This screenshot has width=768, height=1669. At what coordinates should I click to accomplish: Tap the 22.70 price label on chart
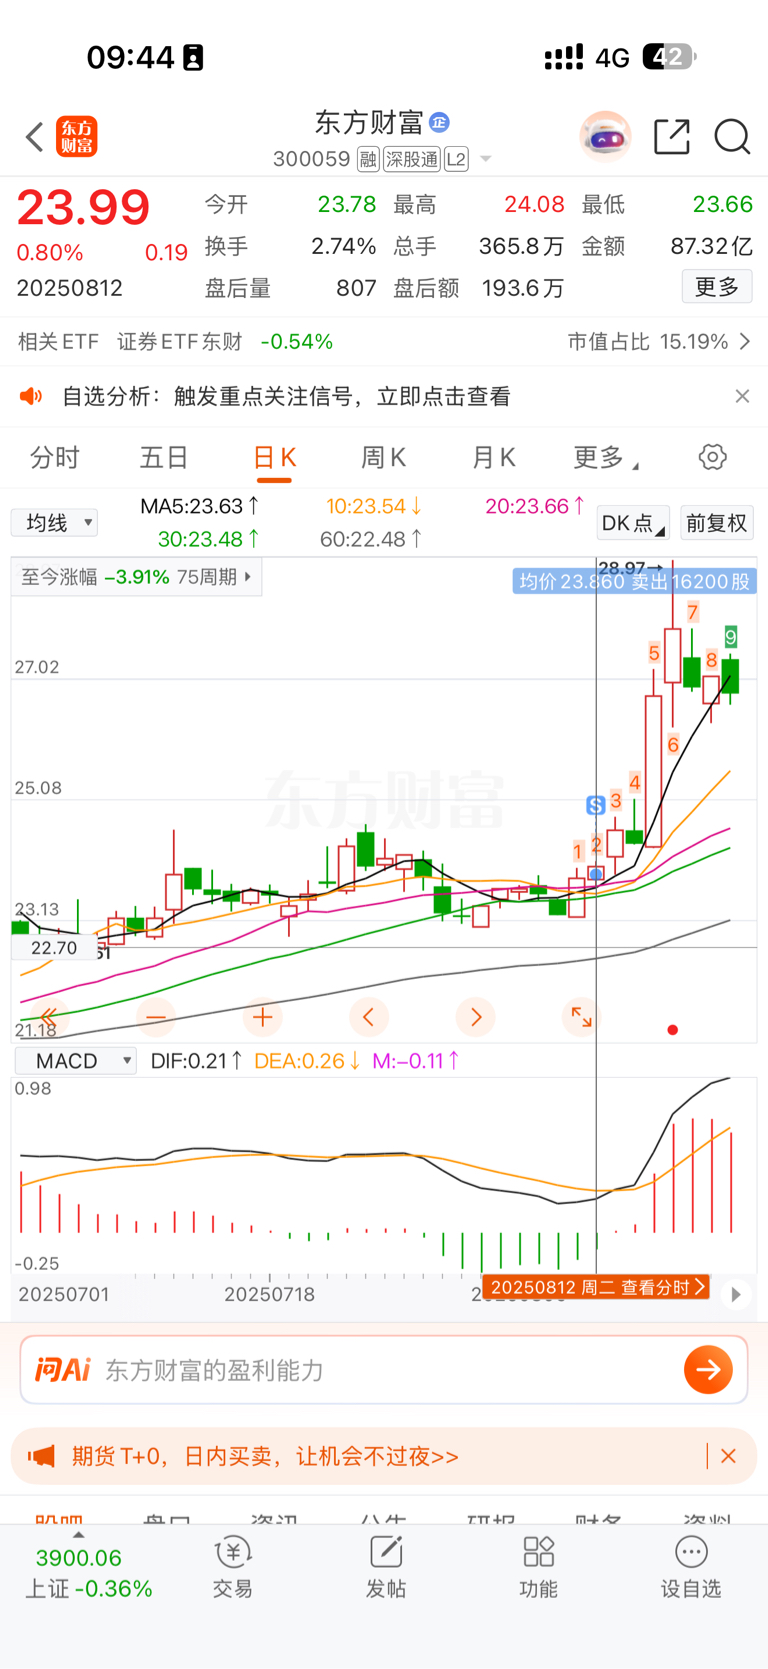pyautogui.click(x=54, y=948)
